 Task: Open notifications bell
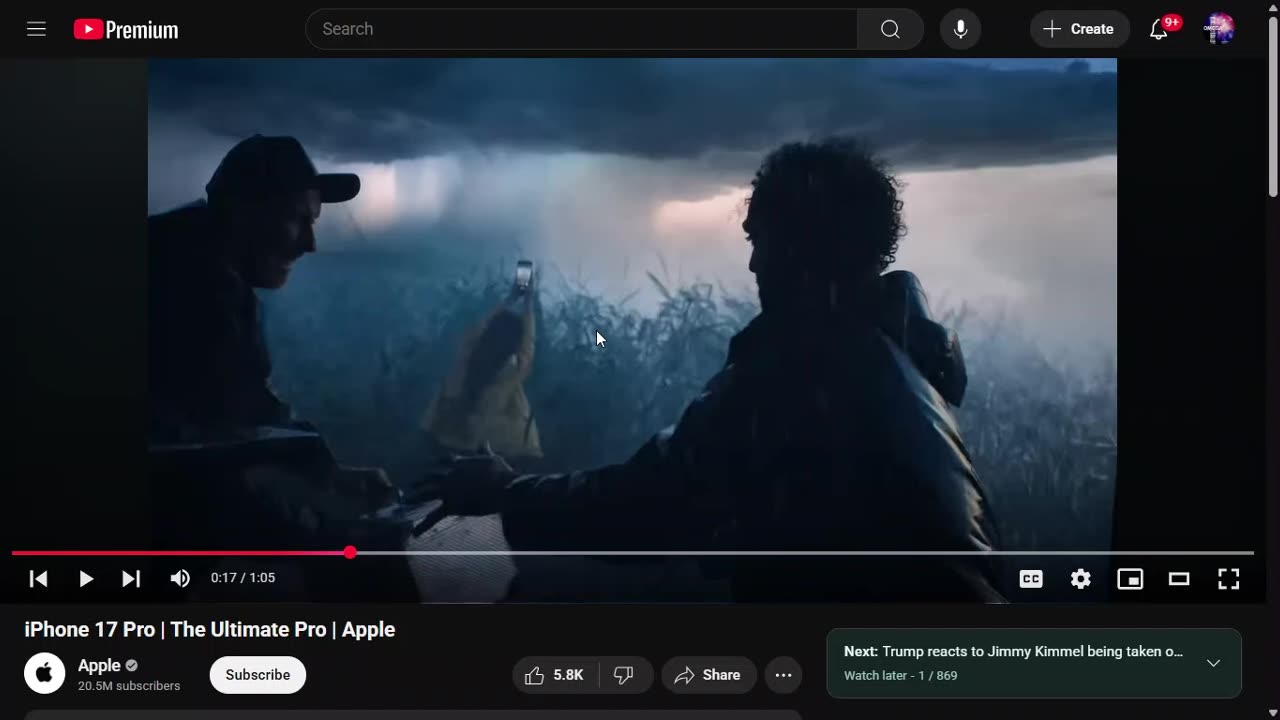1159,29
